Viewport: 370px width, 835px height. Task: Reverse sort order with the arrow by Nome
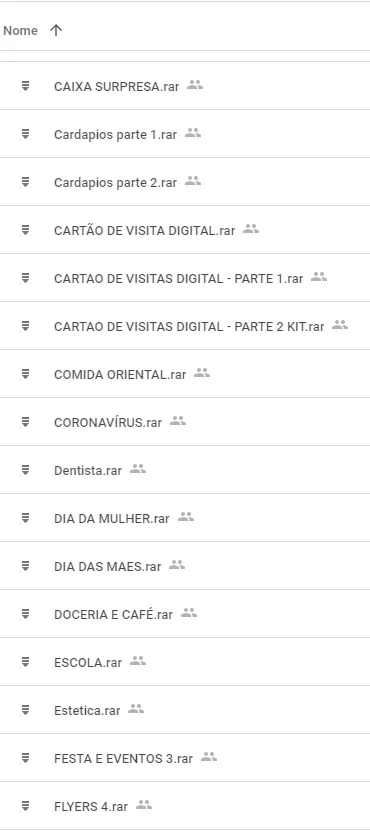tap(56, 30)
